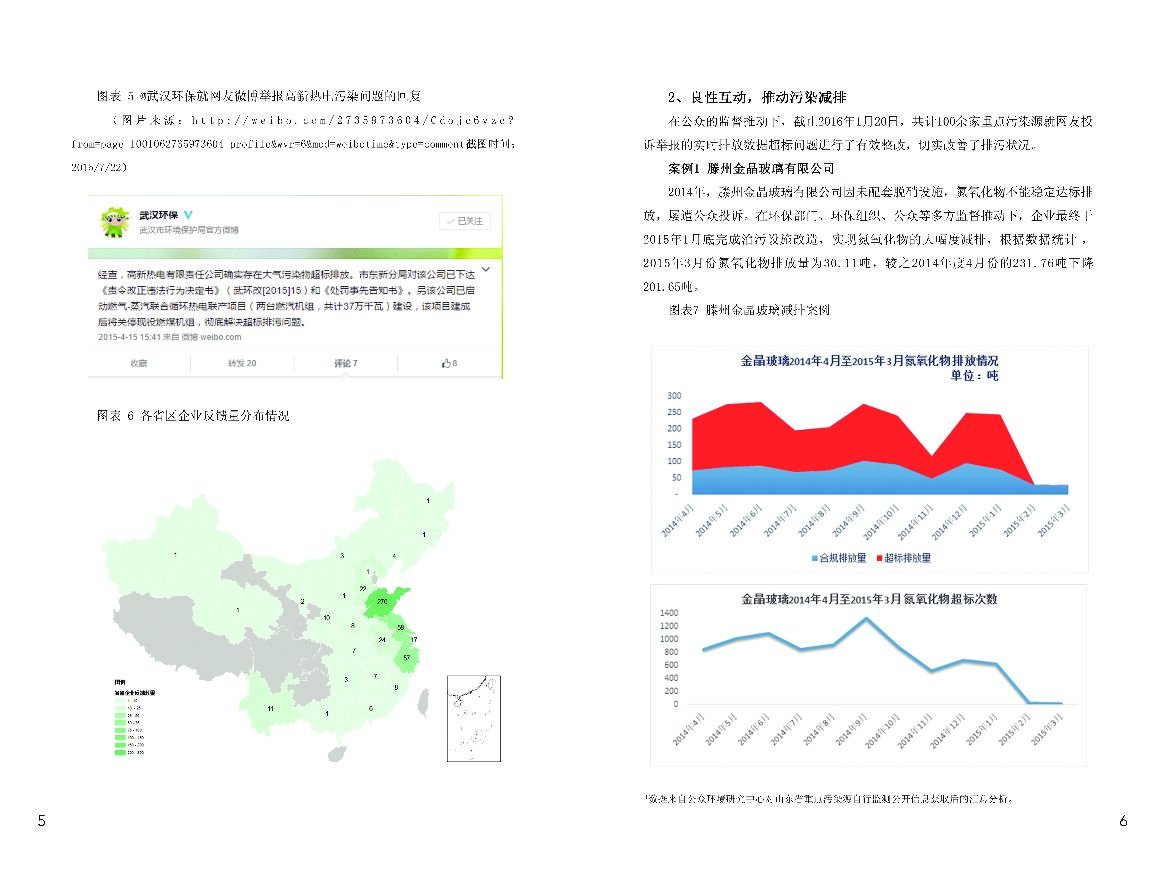The width and height of the screenshot is (1165, 870).
Task: Click the footnote about 数据来自公众环境研究中心
Action: (x=828, y=799)
